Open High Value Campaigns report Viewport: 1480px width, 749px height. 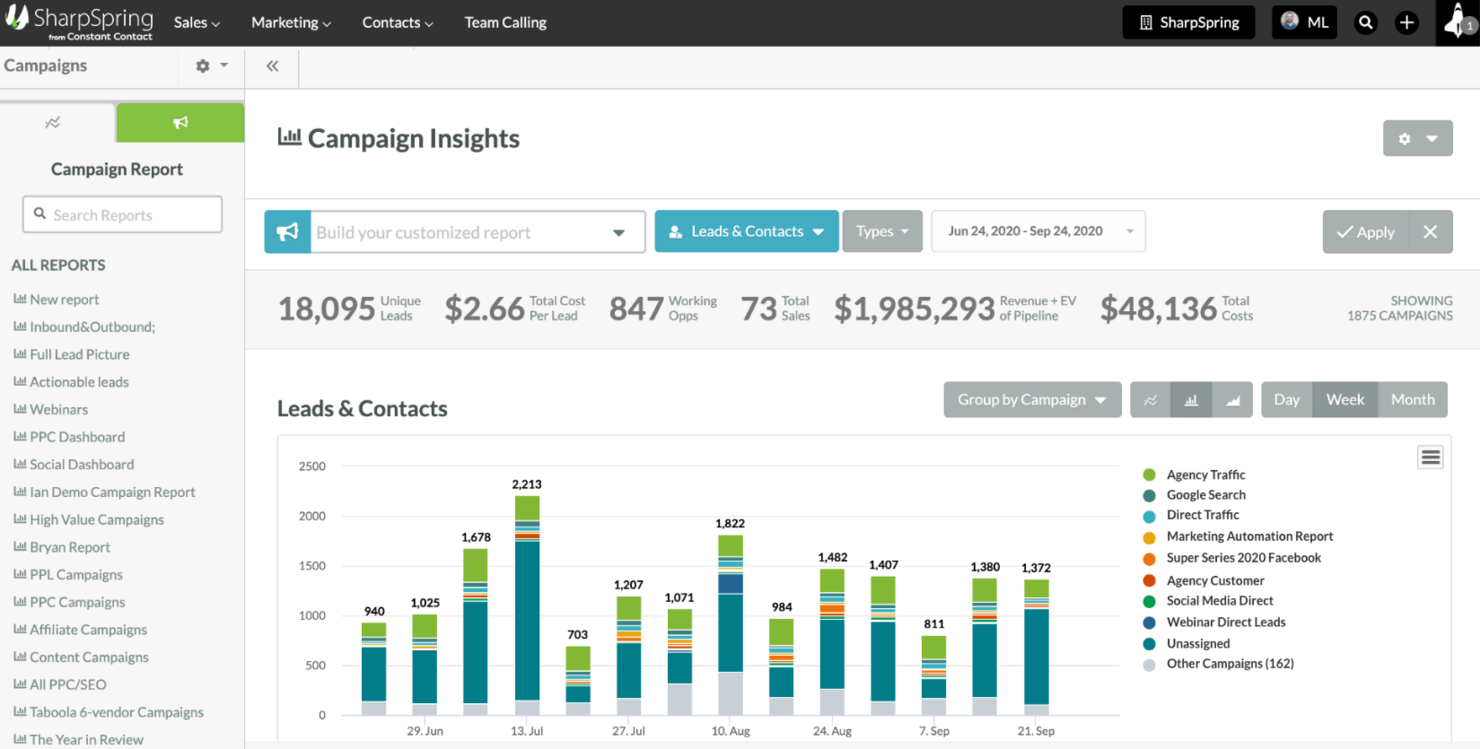click(x=96, y=519)
